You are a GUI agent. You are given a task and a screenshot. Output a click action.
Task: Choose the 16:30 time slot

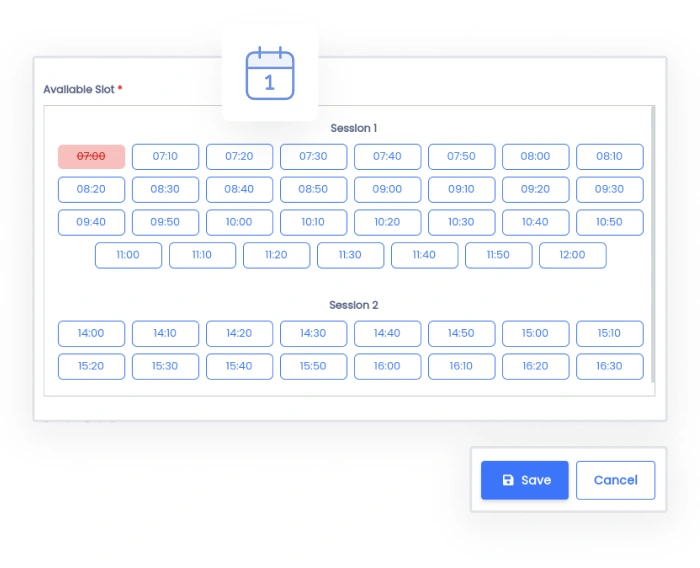(609, 366)
